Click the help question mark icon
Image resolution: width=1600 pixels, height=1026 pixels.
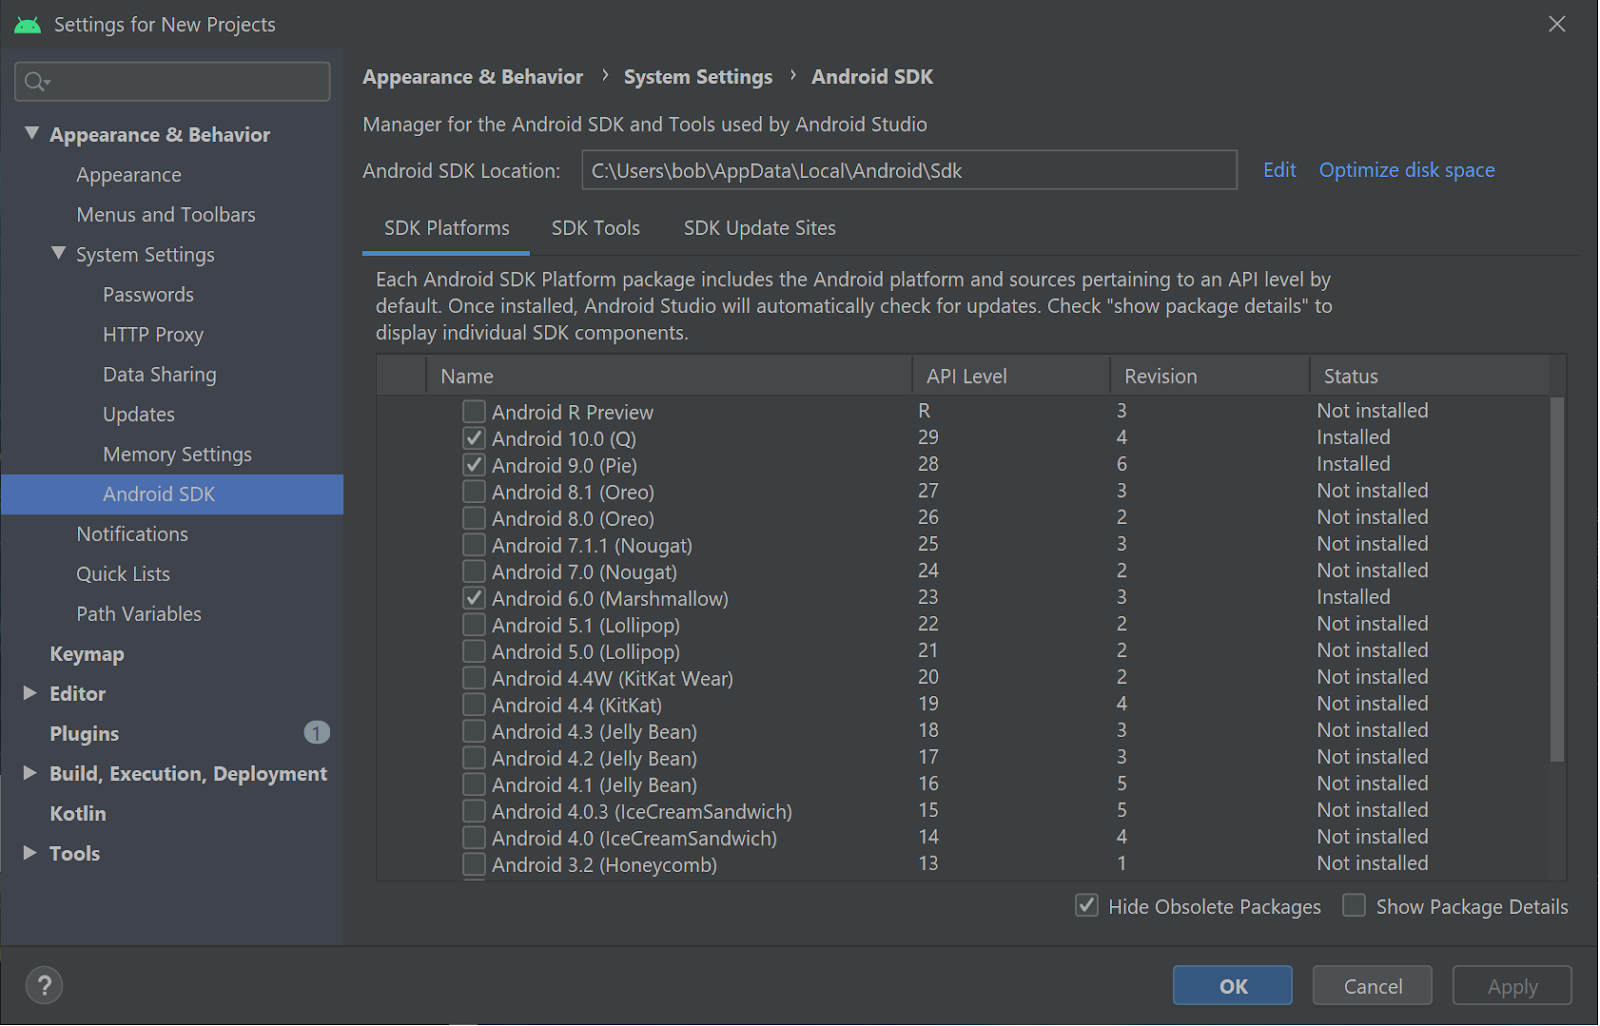tap(44, 987)
